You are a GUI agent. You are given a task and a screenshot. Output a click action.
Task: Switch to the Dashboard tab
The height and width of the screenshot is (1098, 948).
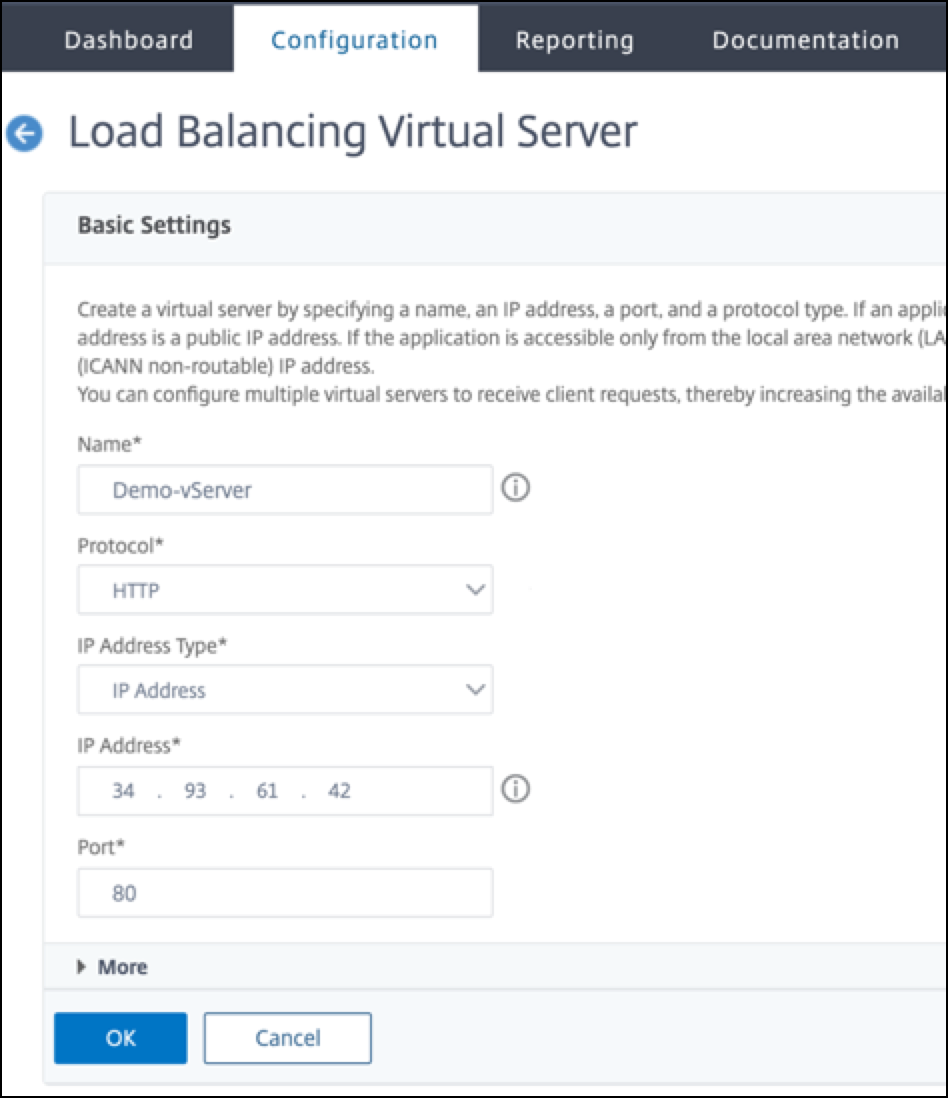click(x=129, y=40)
